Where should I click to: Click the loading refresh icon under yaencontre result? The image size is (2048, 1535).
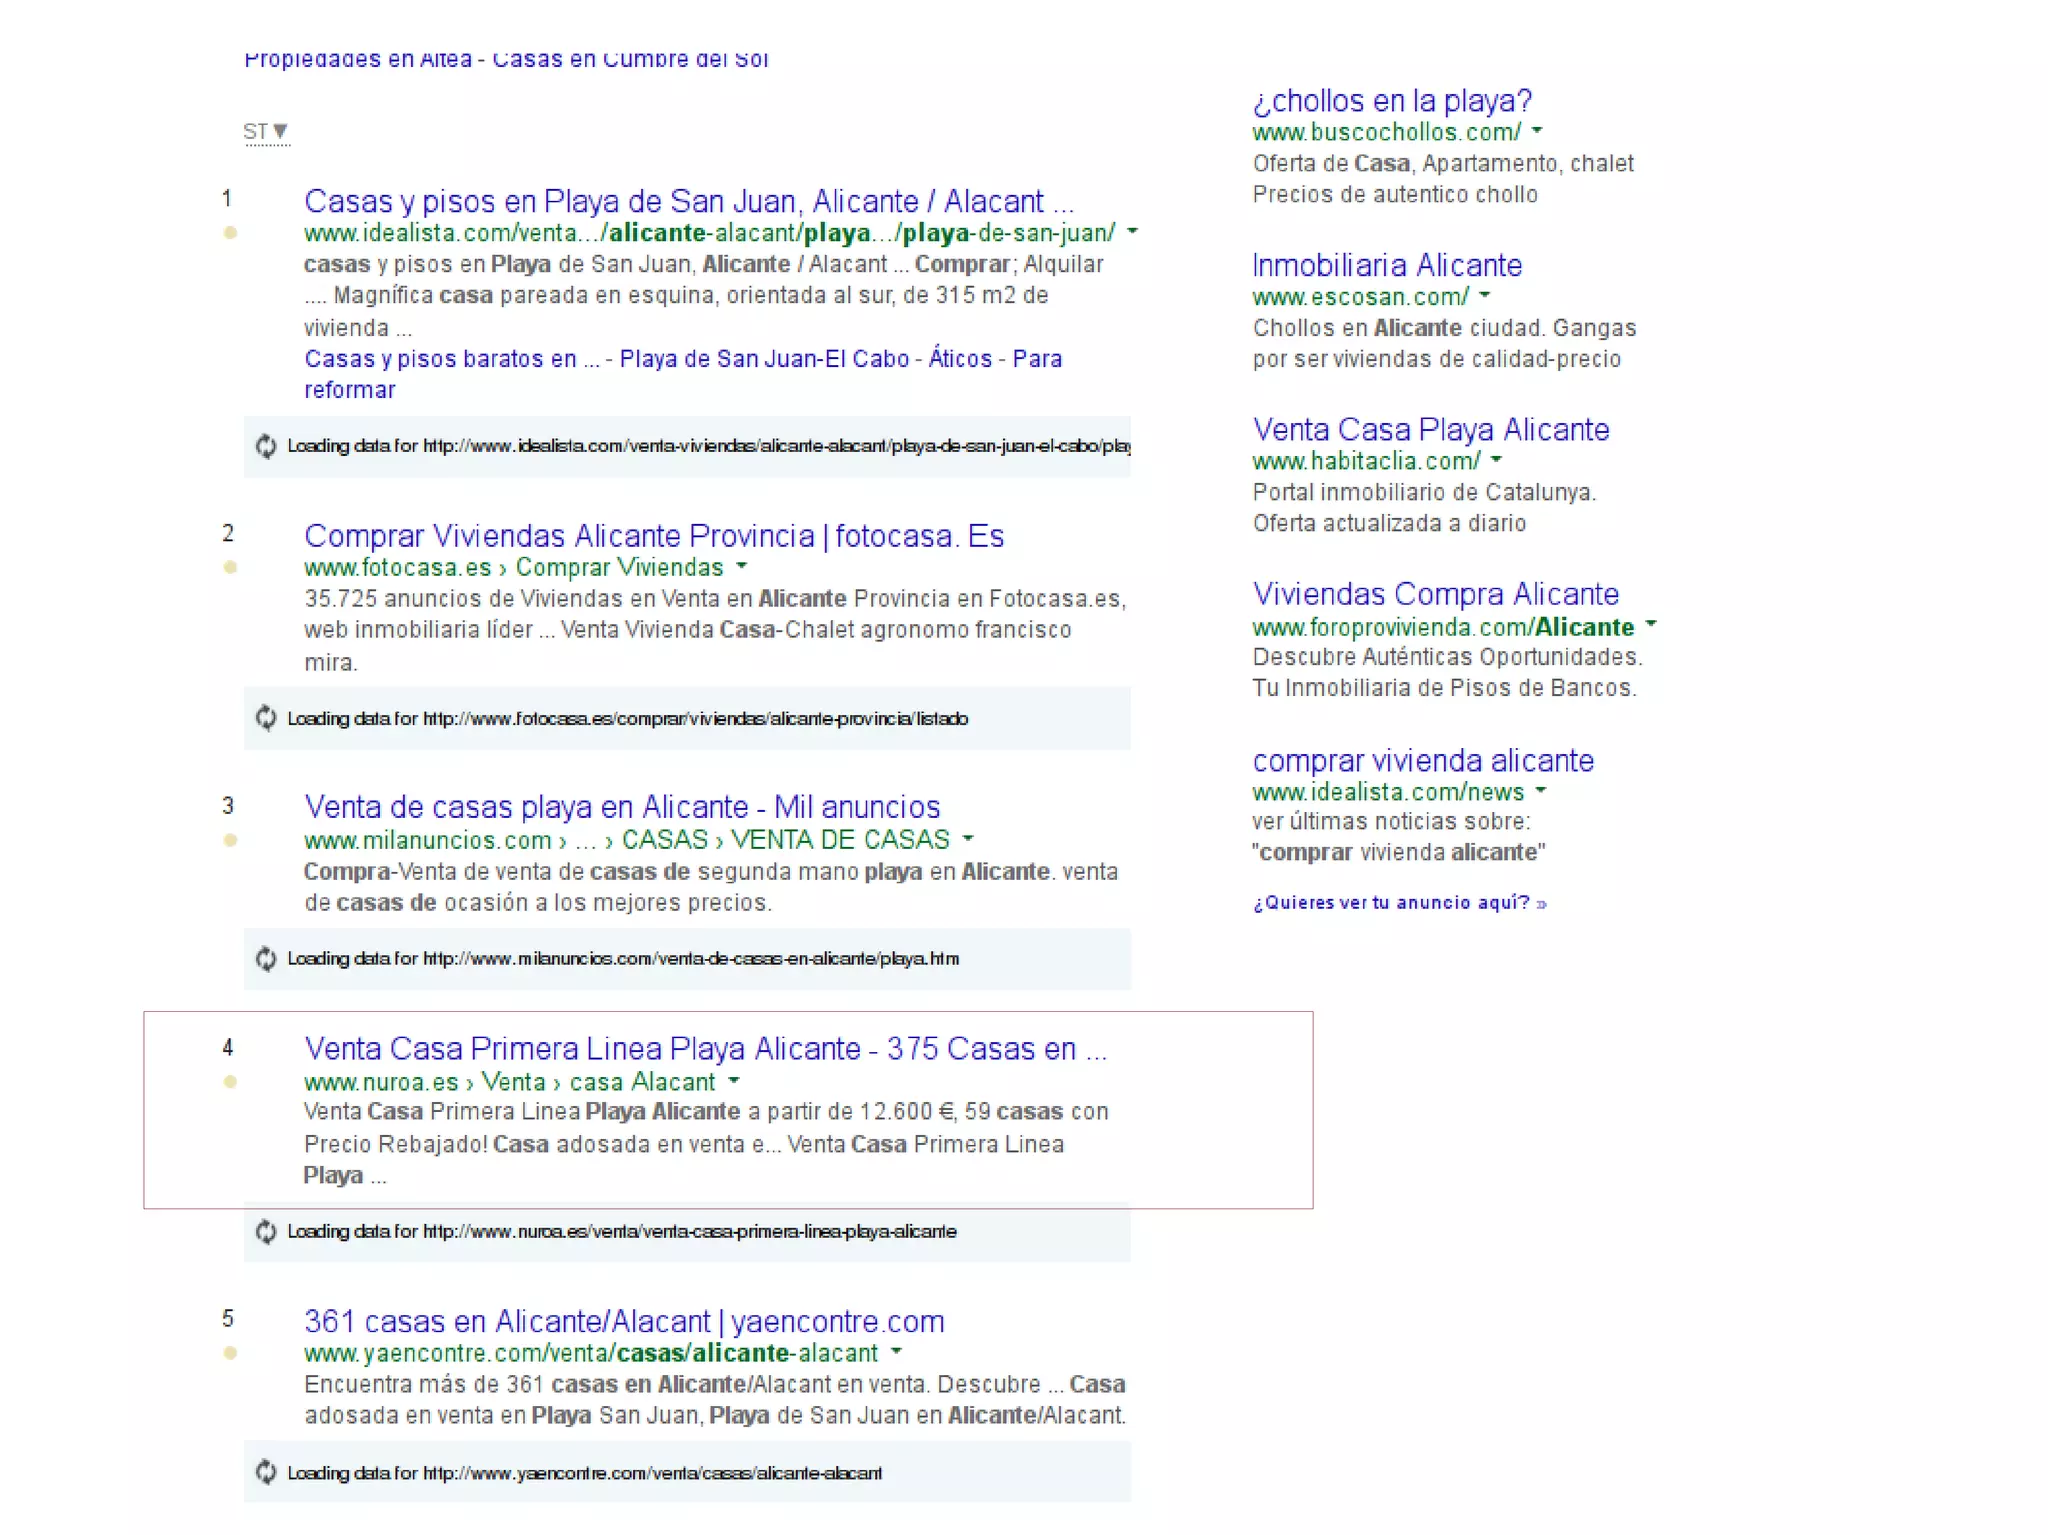266,1472
